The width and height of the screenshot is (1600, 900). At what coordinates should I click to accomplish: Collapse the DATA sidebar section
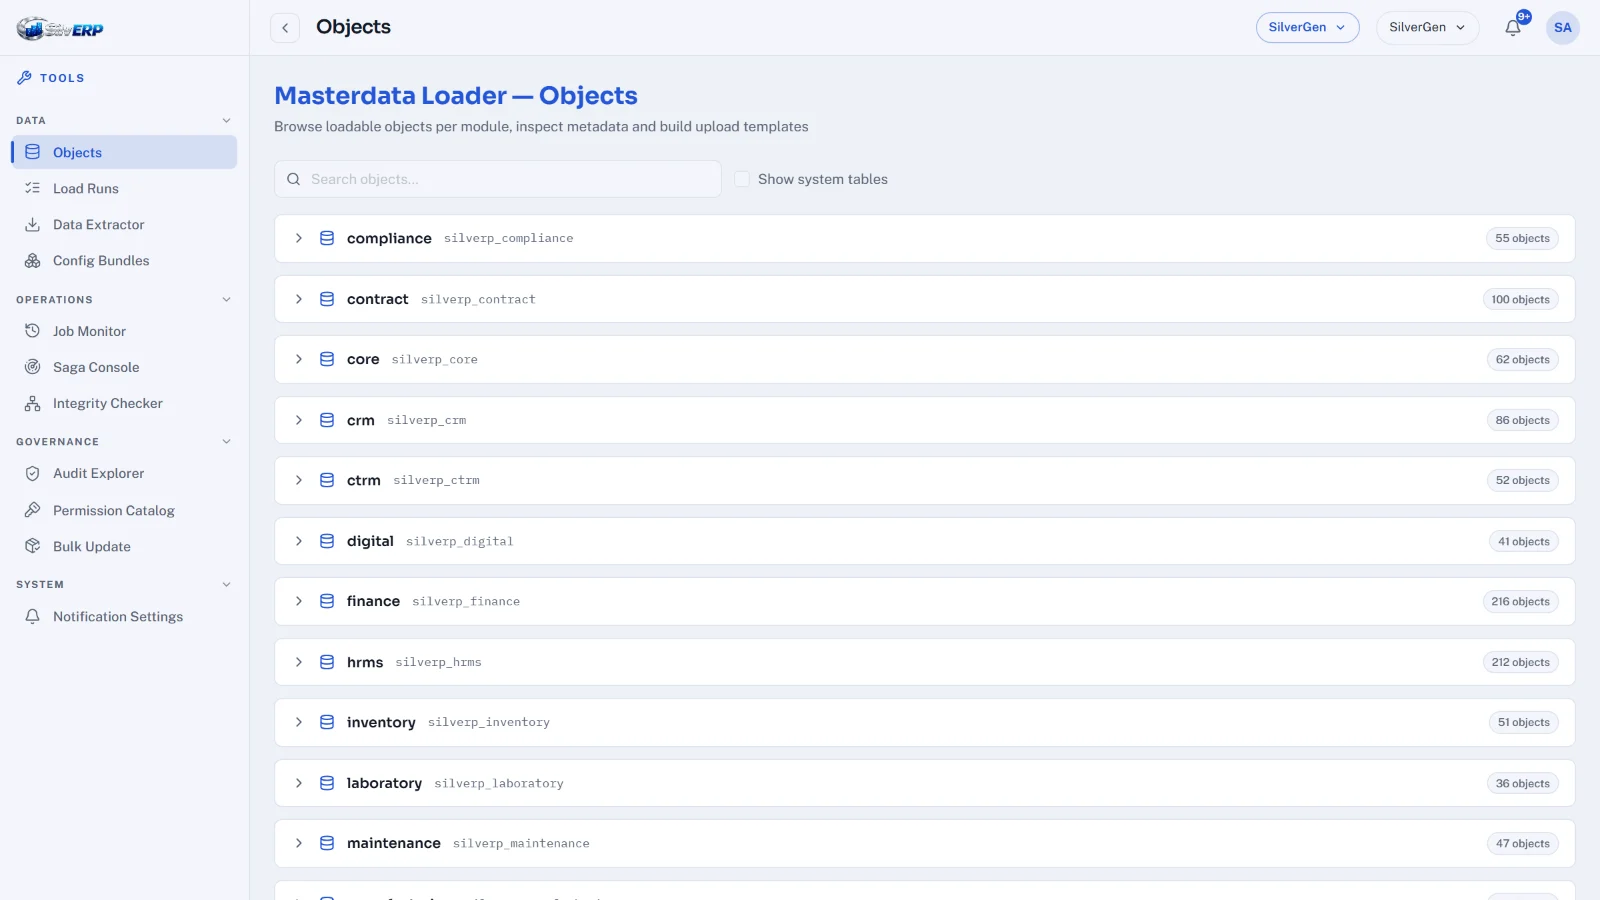[x=226, y=121]
